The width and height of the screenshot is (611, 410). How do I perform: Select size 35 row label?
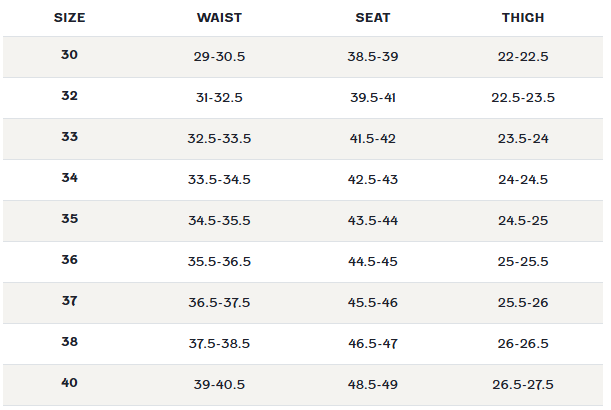pyautogui.click(x=69, y=219)
